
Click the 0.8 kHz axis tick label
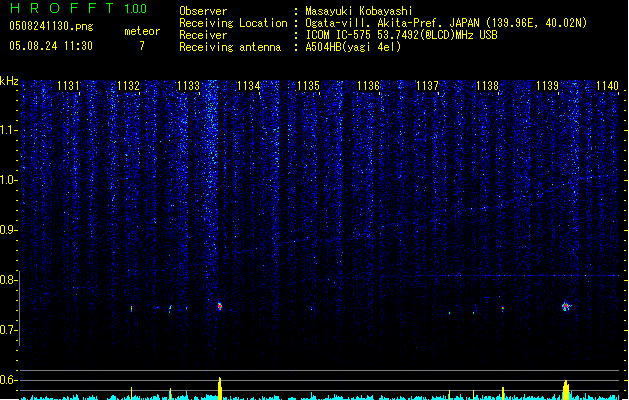point(8,280)
